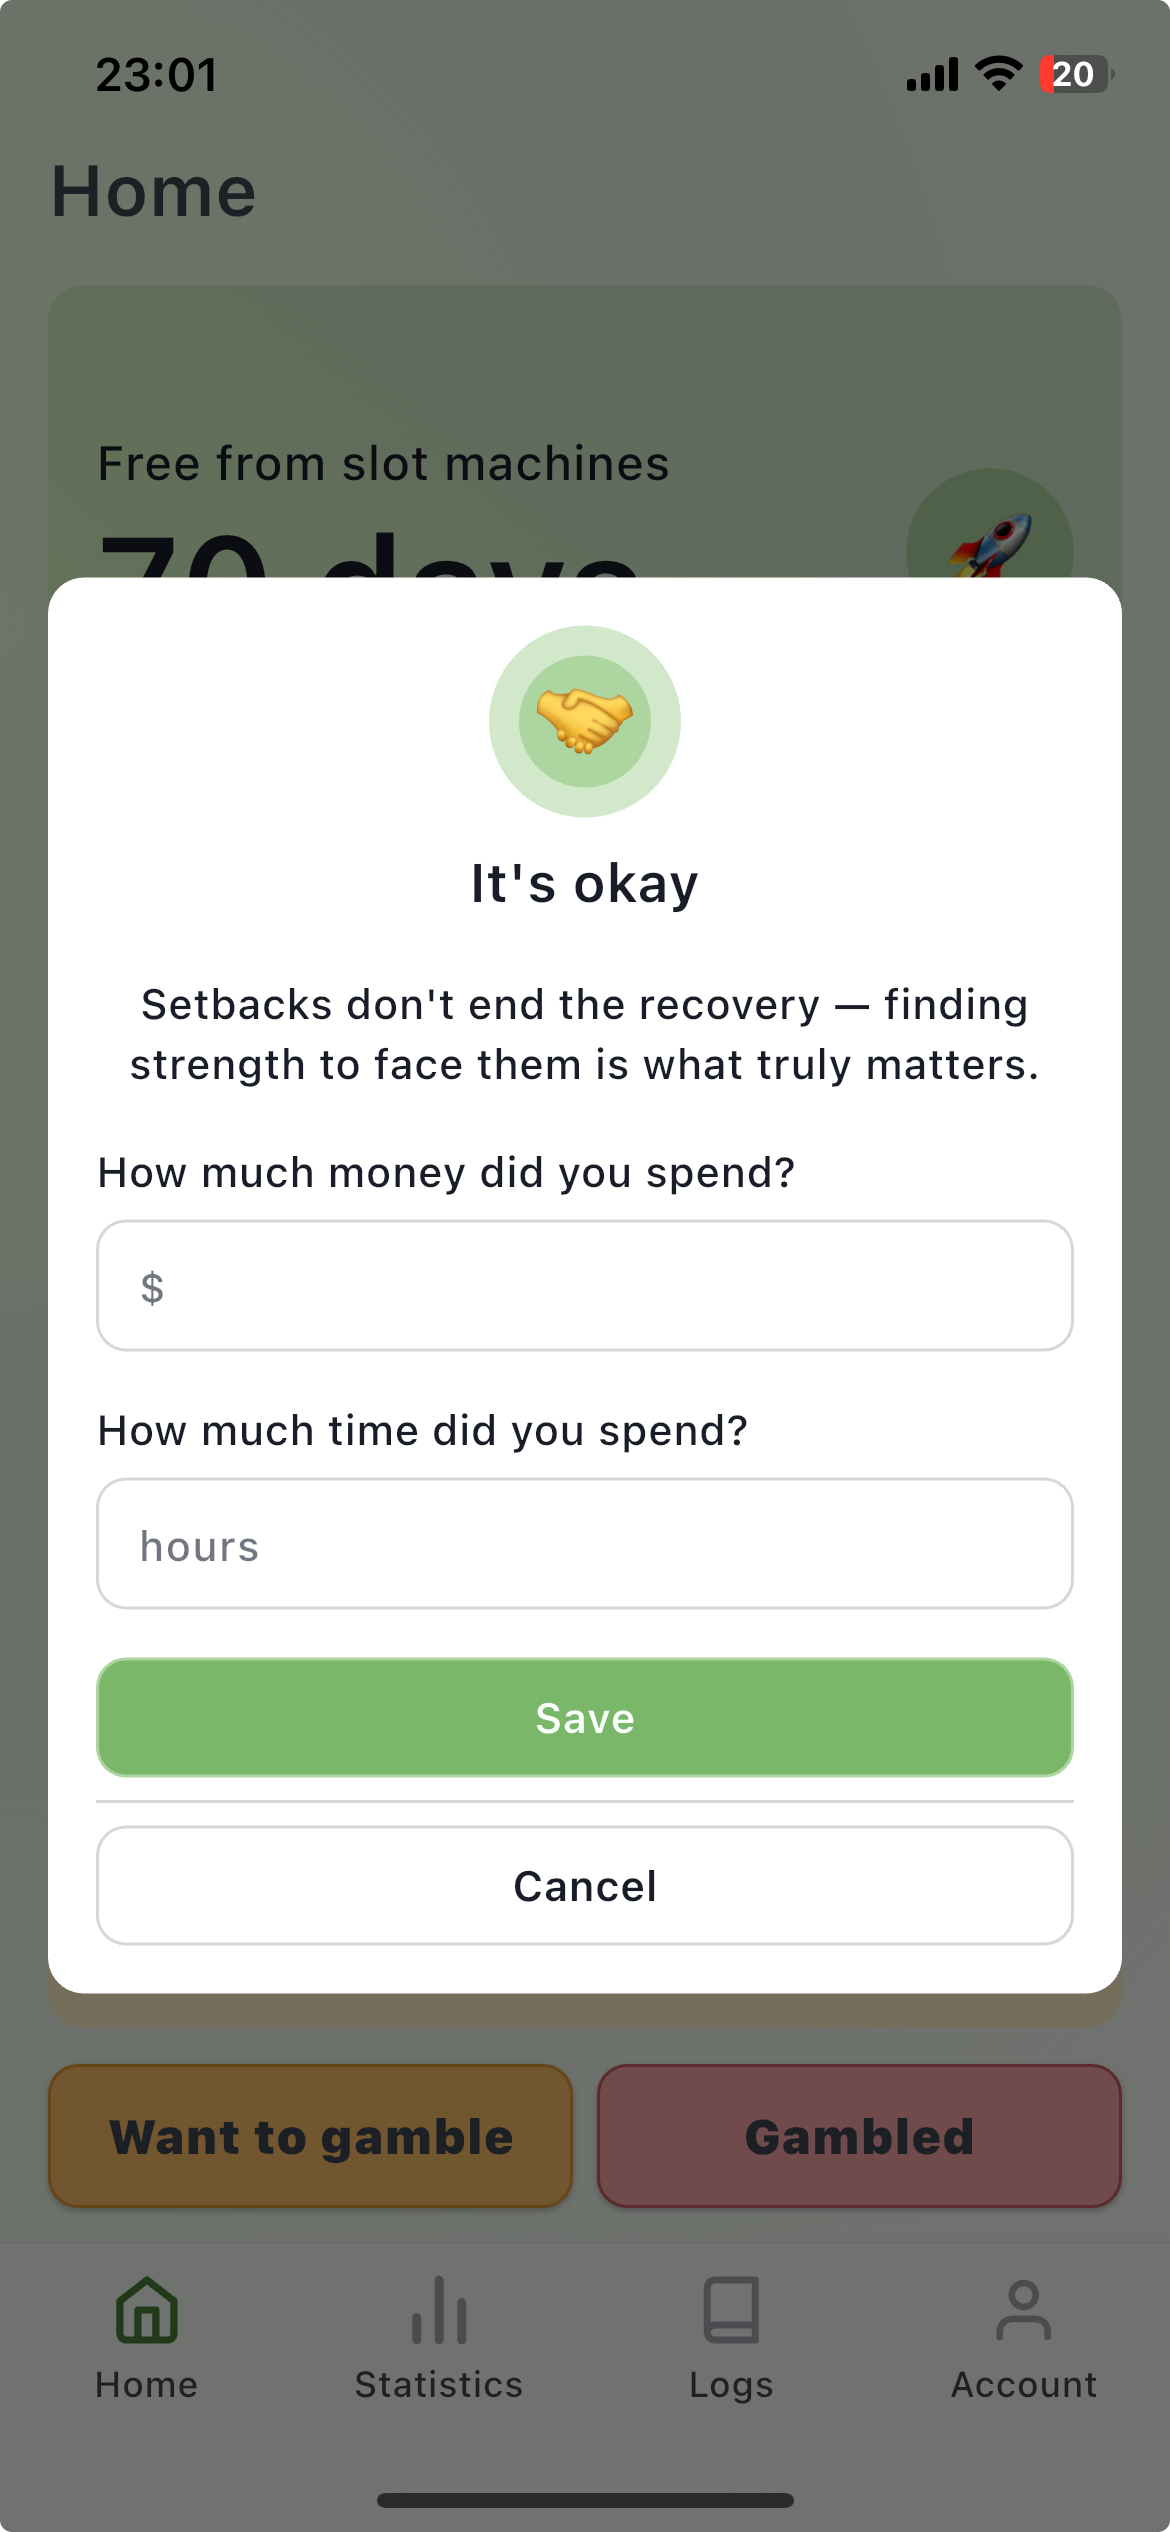Dismiss the dialog with Cancel
Viewport: 1170px width, 2532px height.
pyautogui.click(x=585, y=1886)
